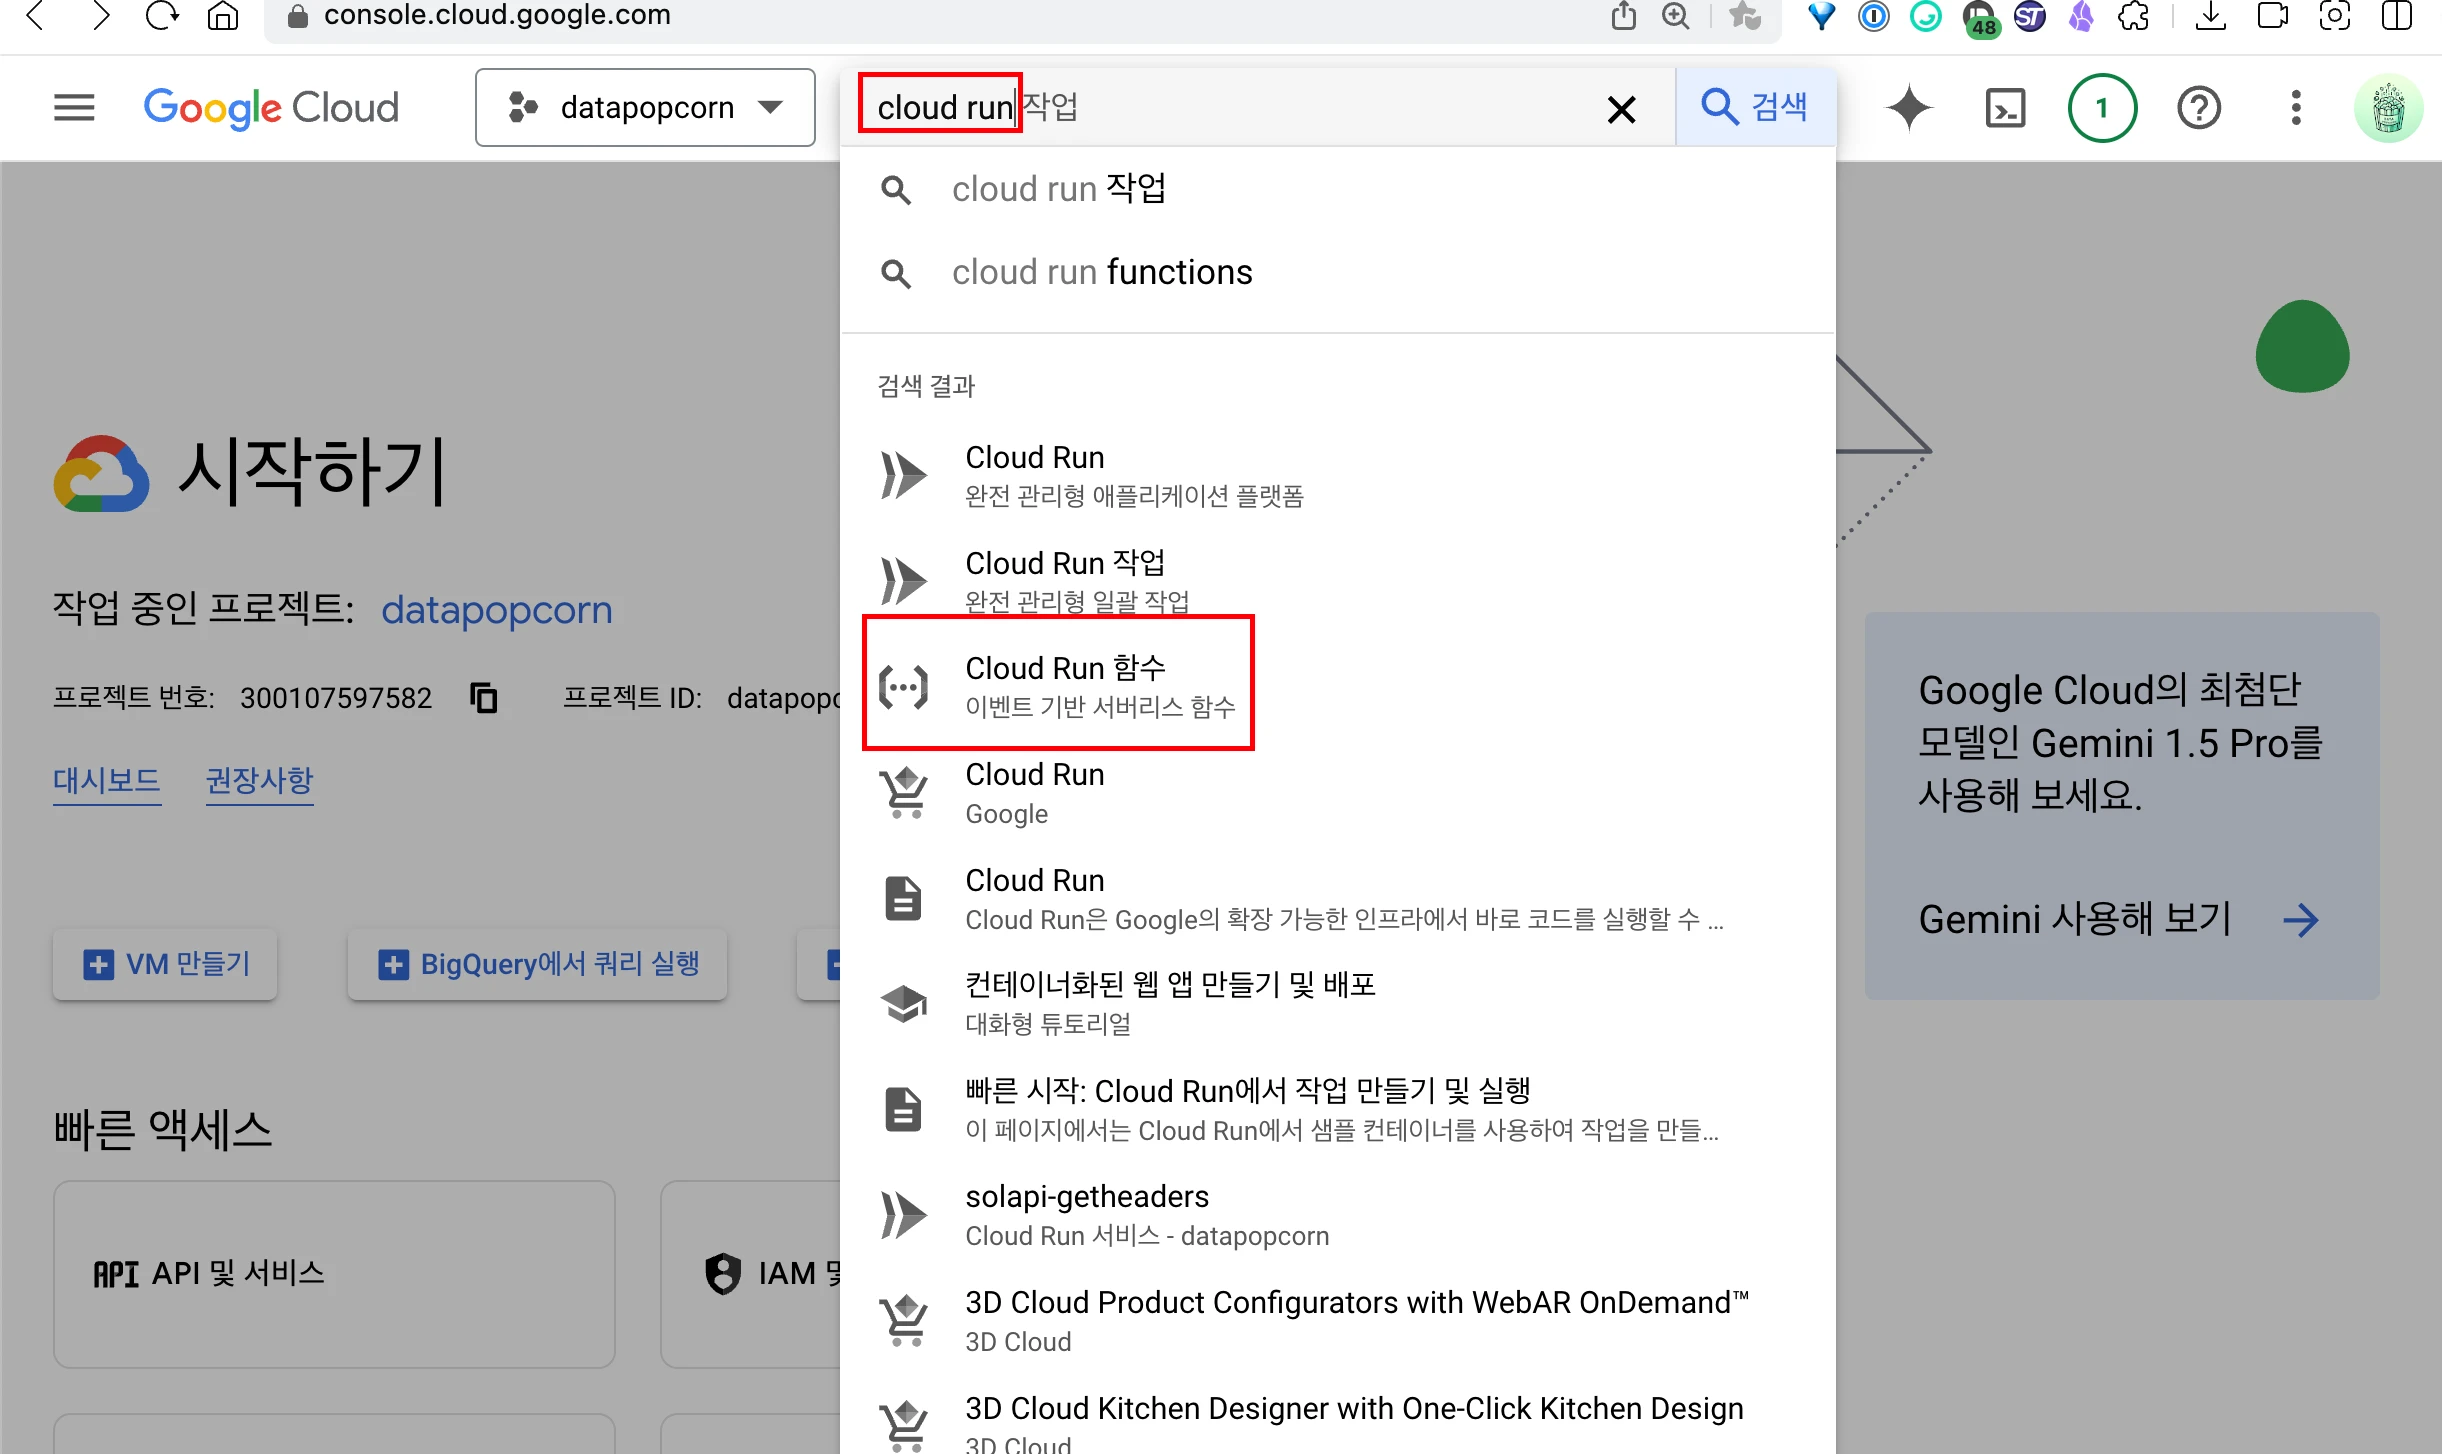
Task: Select the suggestion cloud run 작업
Action: (1338, 189)
